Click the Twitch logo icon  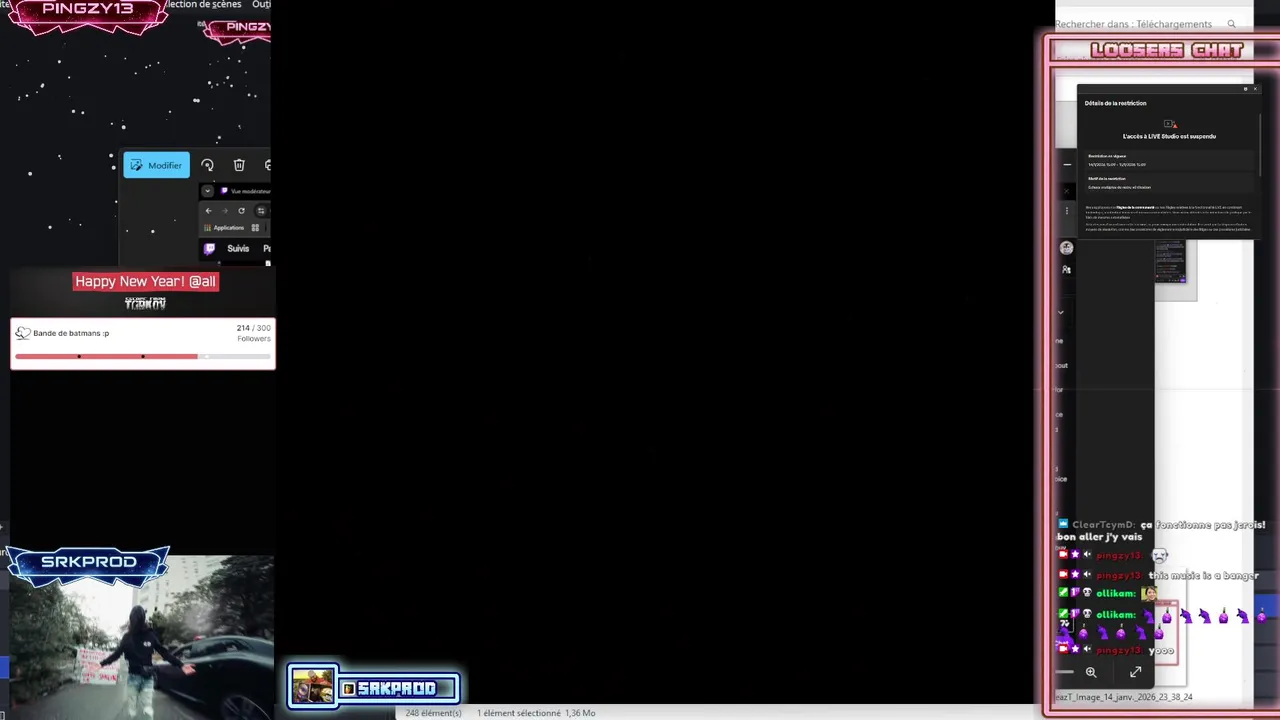(209, 248)
